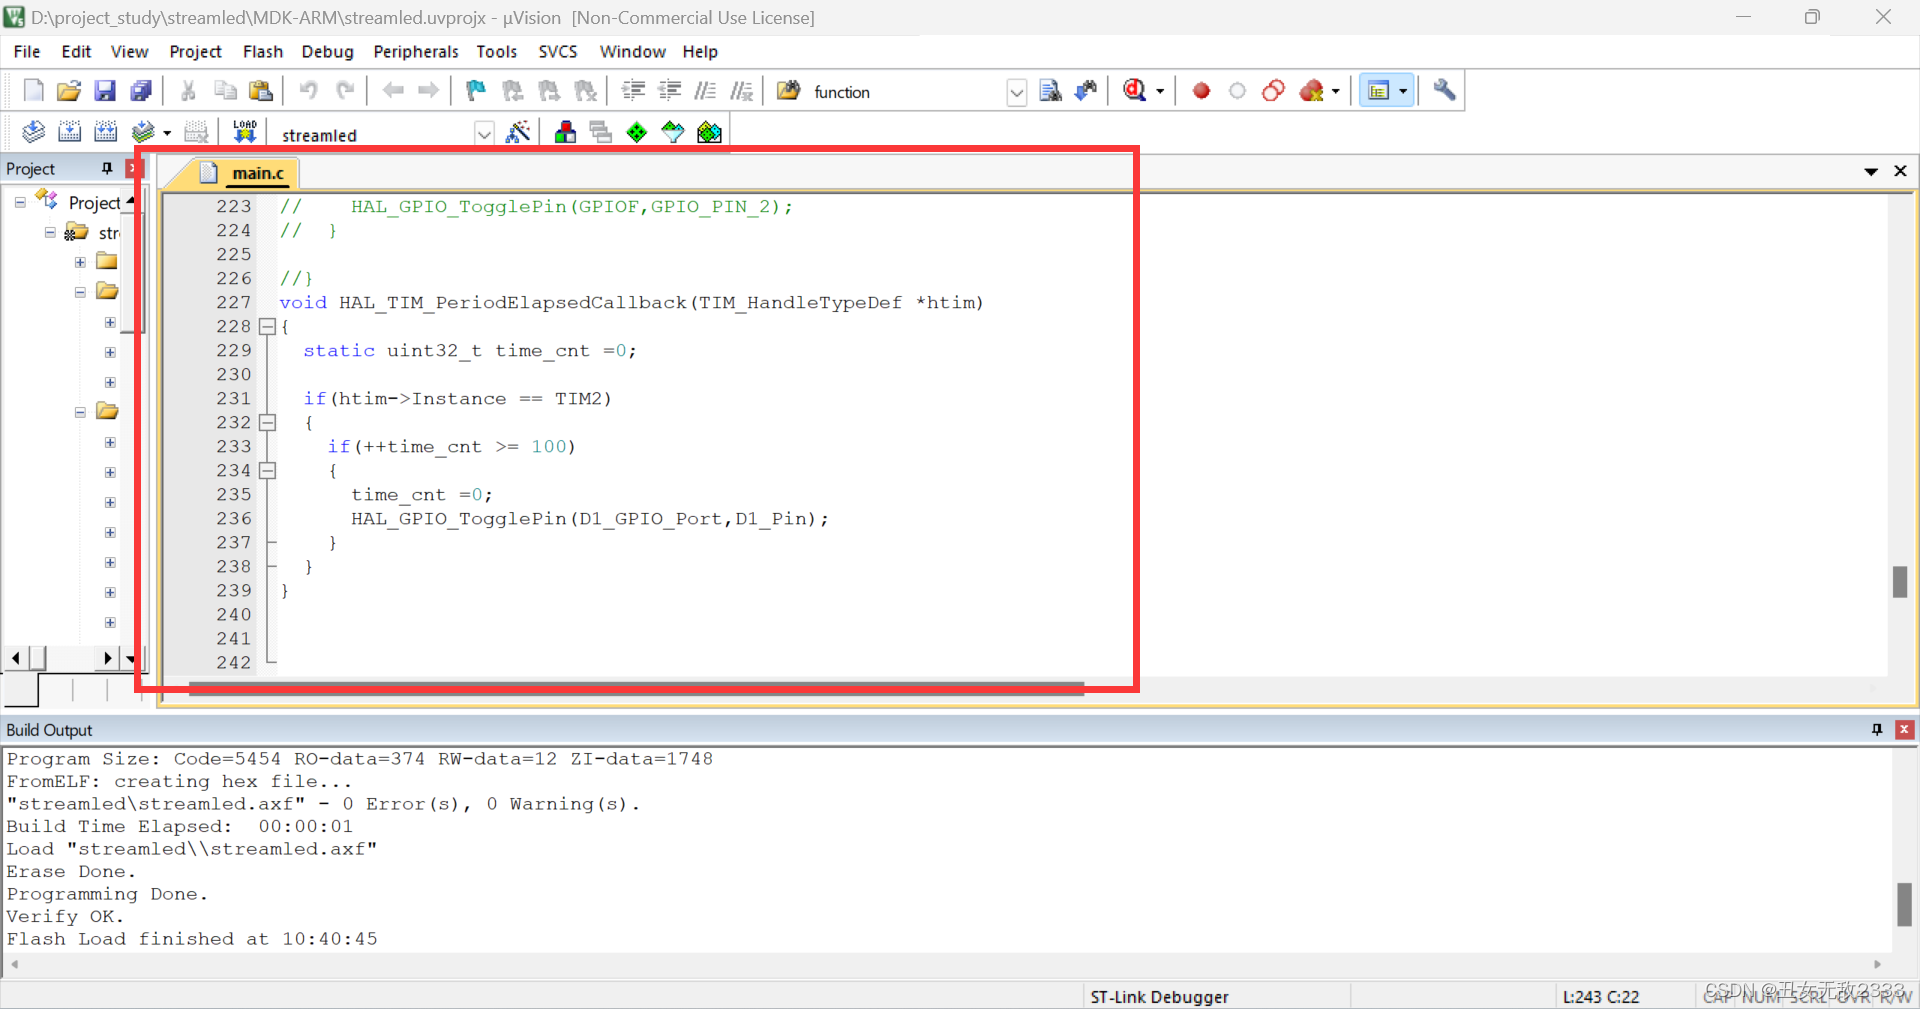
Task: Insert or remove a bookmark
Action: click(x=476, y=91)
